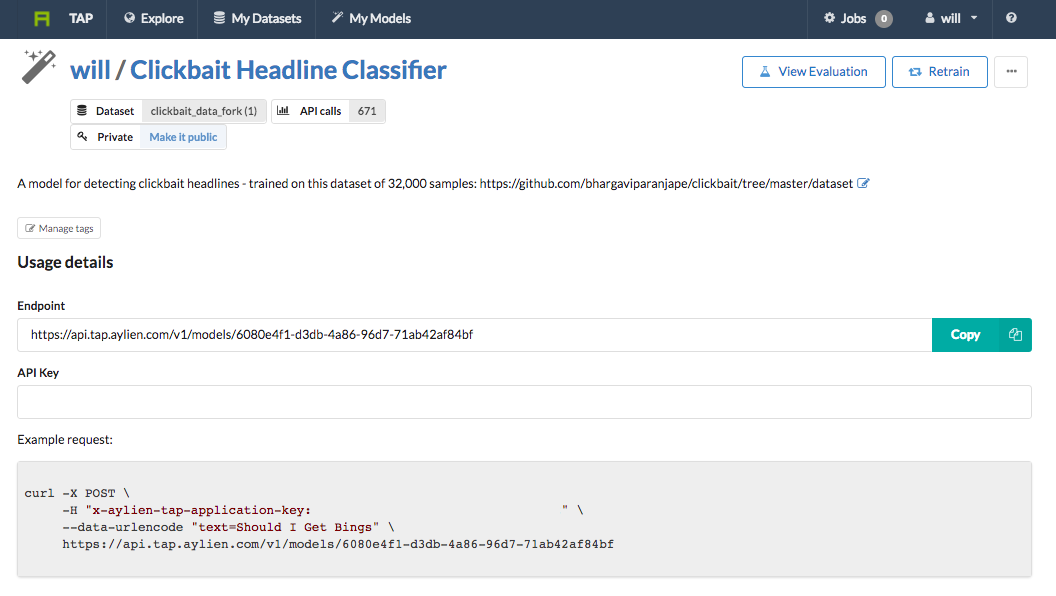Click the Explore globe icon
1056x596 pixels.
(129, 18)
